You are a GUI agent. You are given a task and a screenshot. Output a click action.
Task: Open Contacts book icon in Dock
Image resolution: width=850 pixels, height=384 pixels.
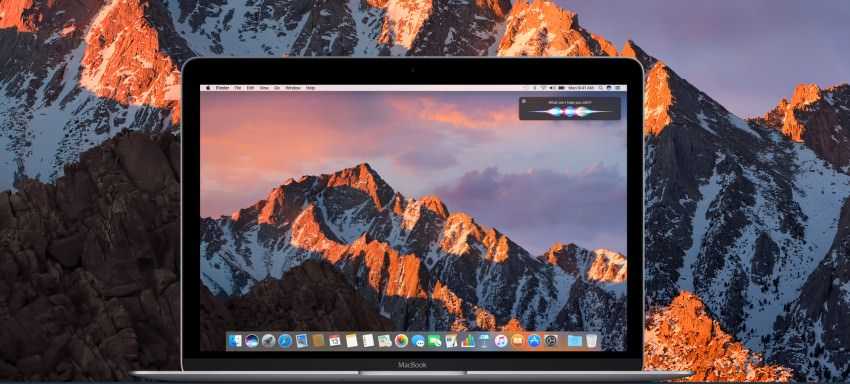(x=318, y=340)
